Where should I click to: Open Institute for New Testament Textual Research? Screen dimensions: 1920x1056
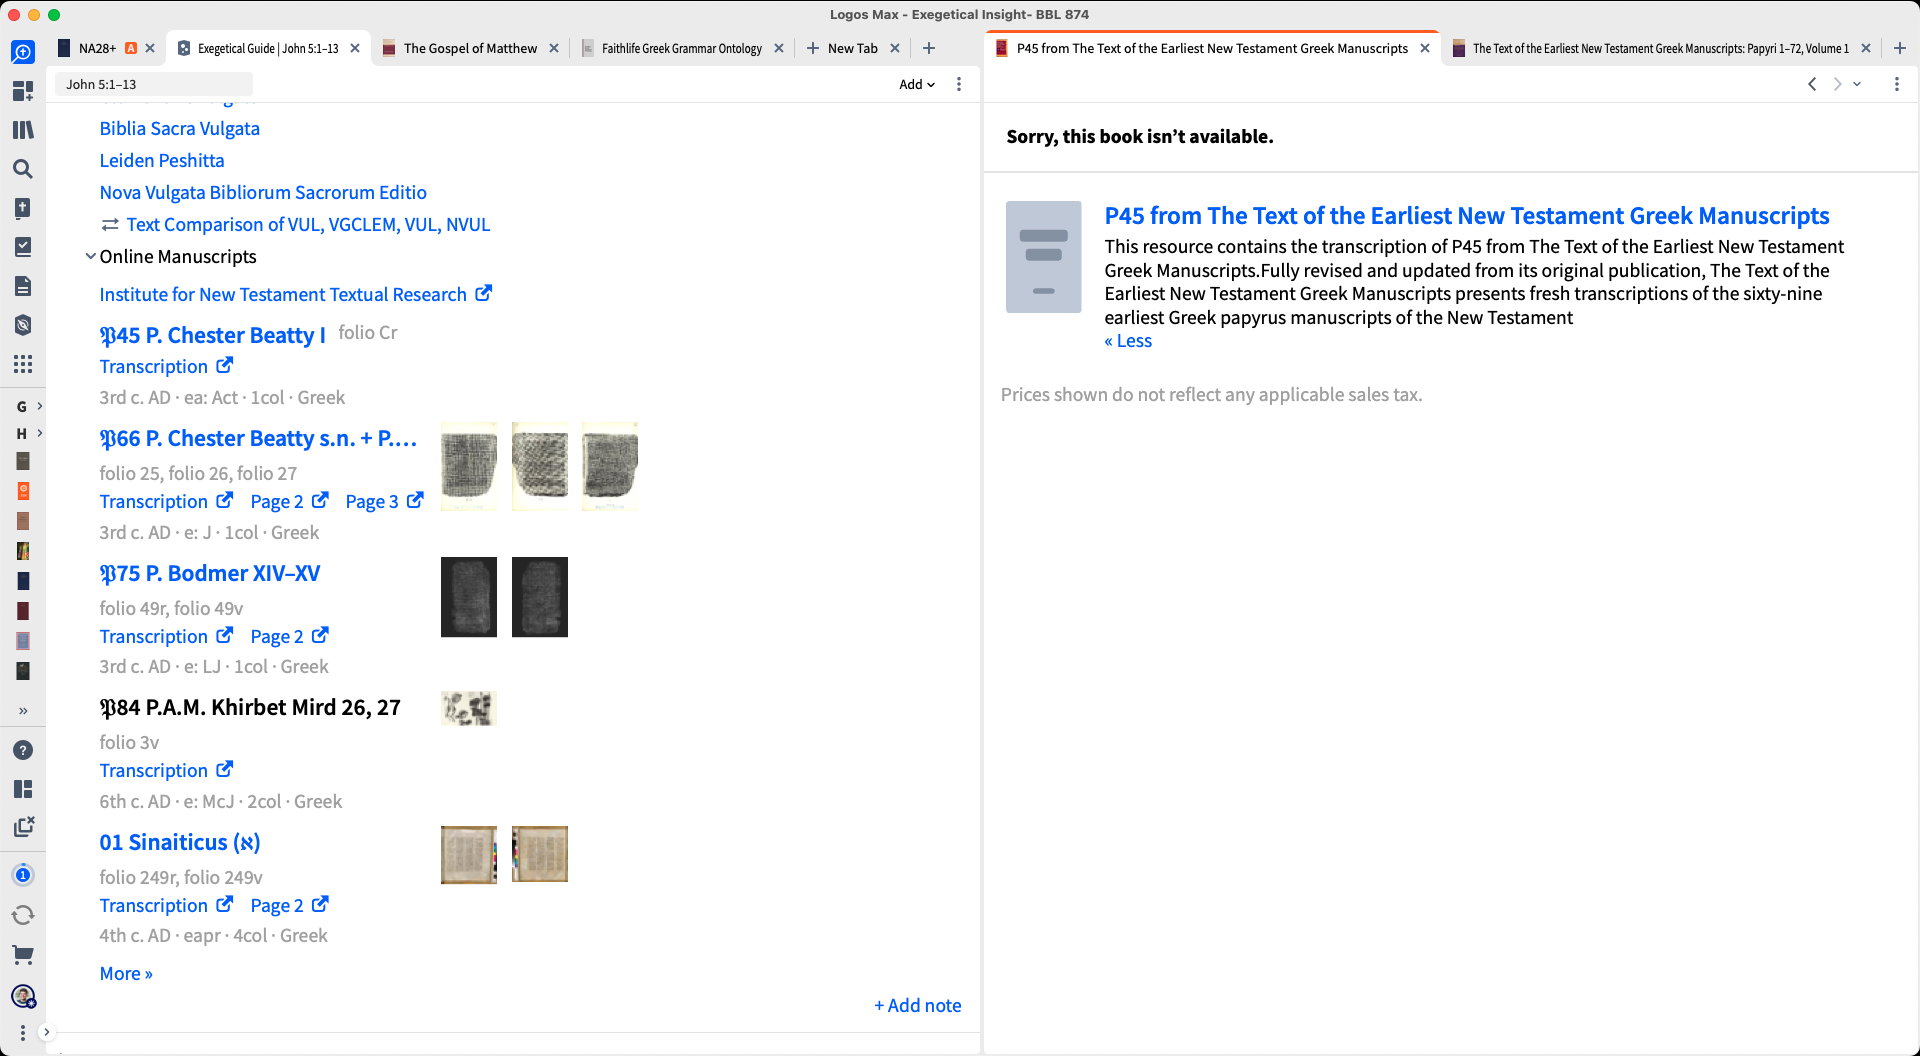tap(295, 295)
